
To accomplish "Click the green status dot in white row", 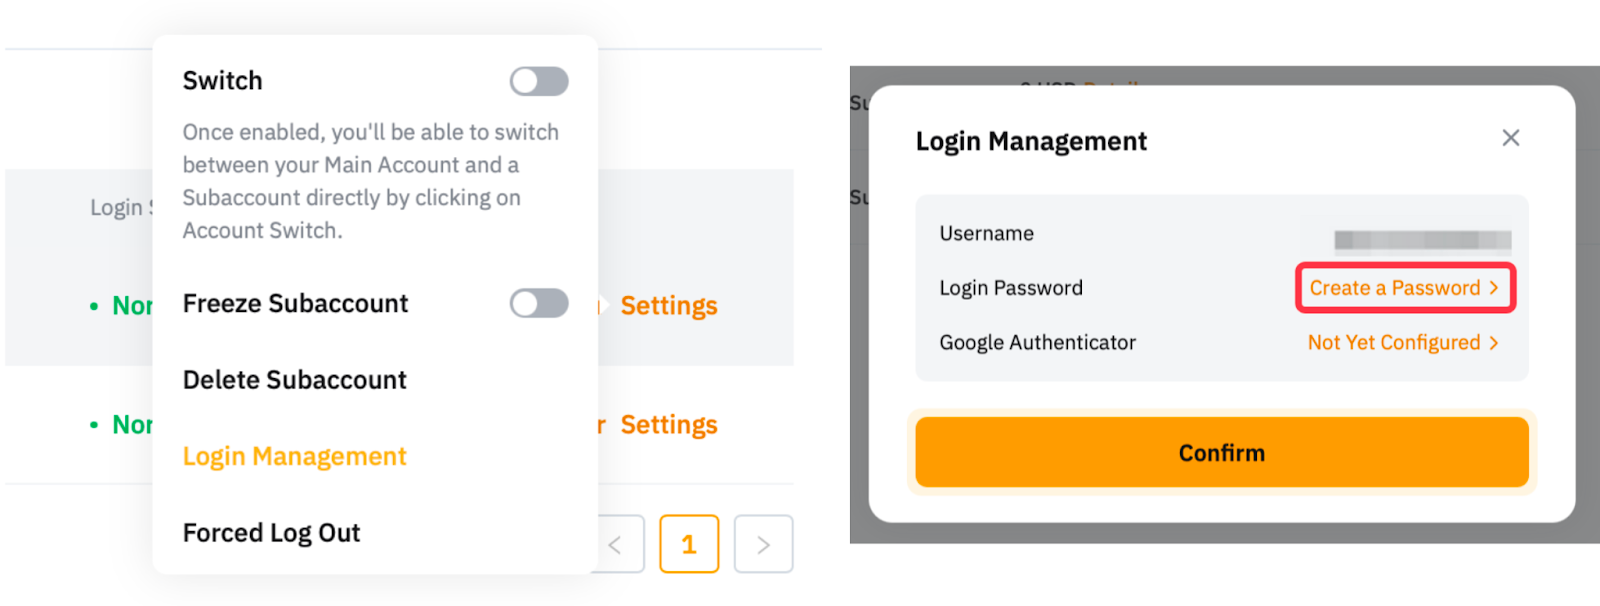I will pyautogui.click(x=94, y=425).
